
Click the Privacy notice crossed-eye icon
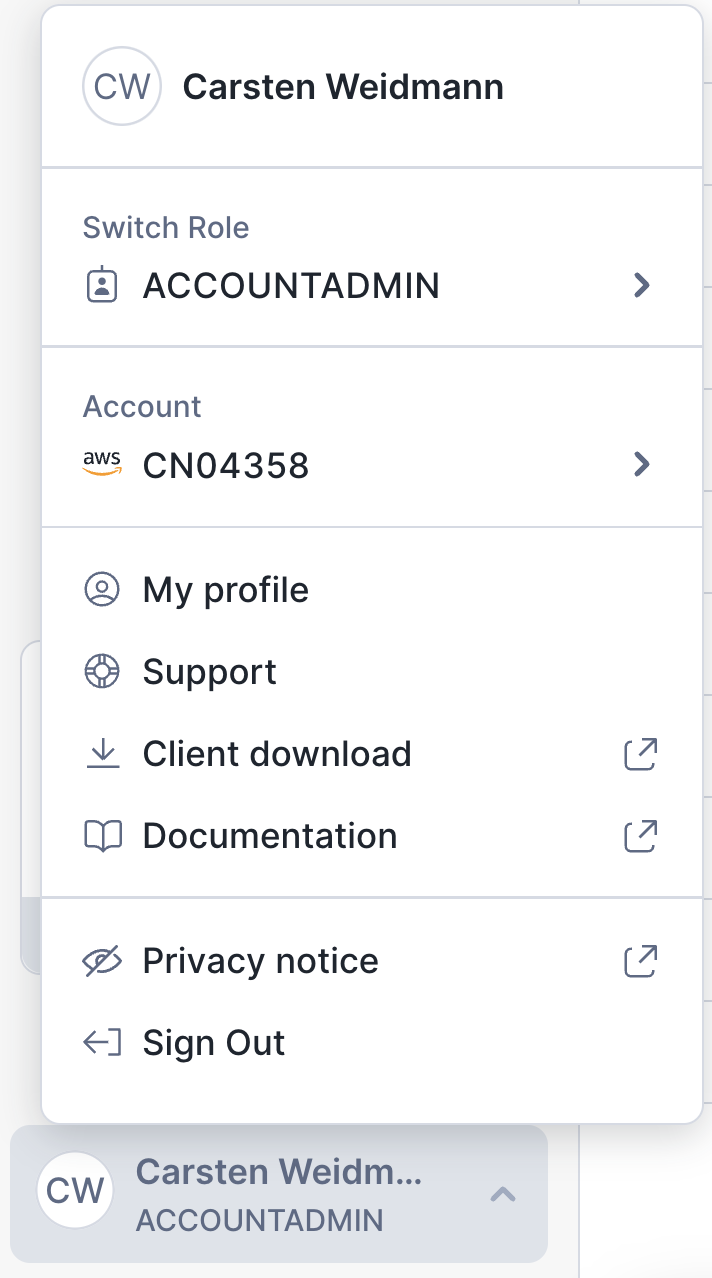pos(101,962)
